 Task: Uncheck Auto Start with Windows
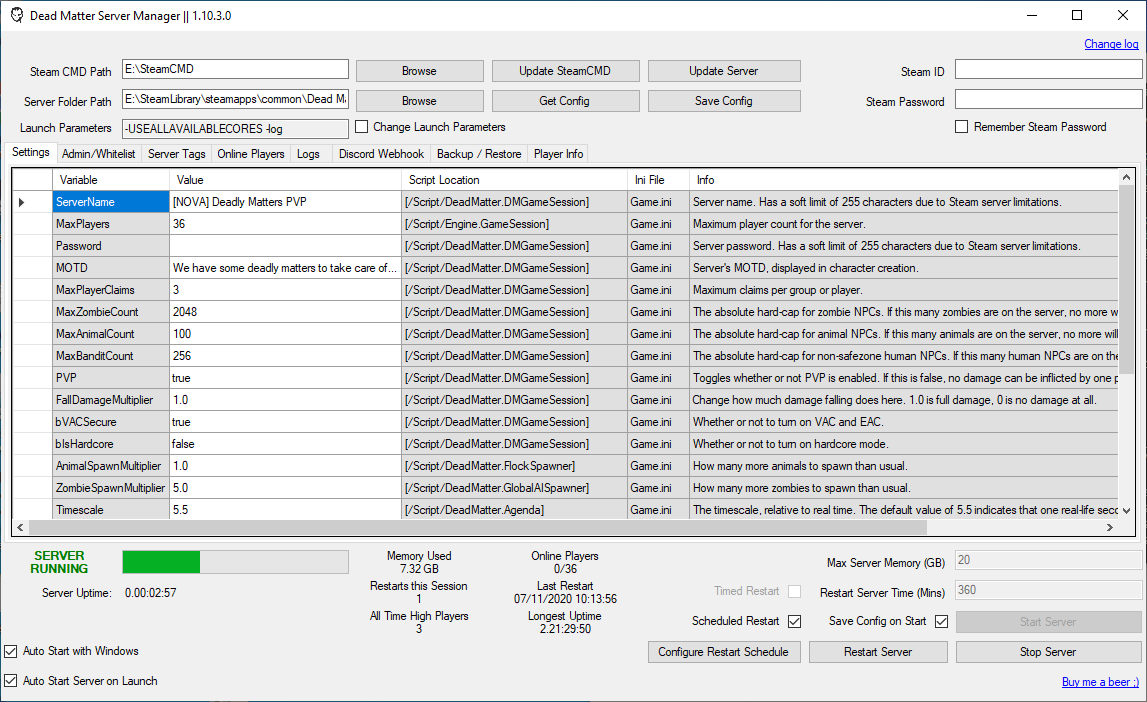[9, 650]
